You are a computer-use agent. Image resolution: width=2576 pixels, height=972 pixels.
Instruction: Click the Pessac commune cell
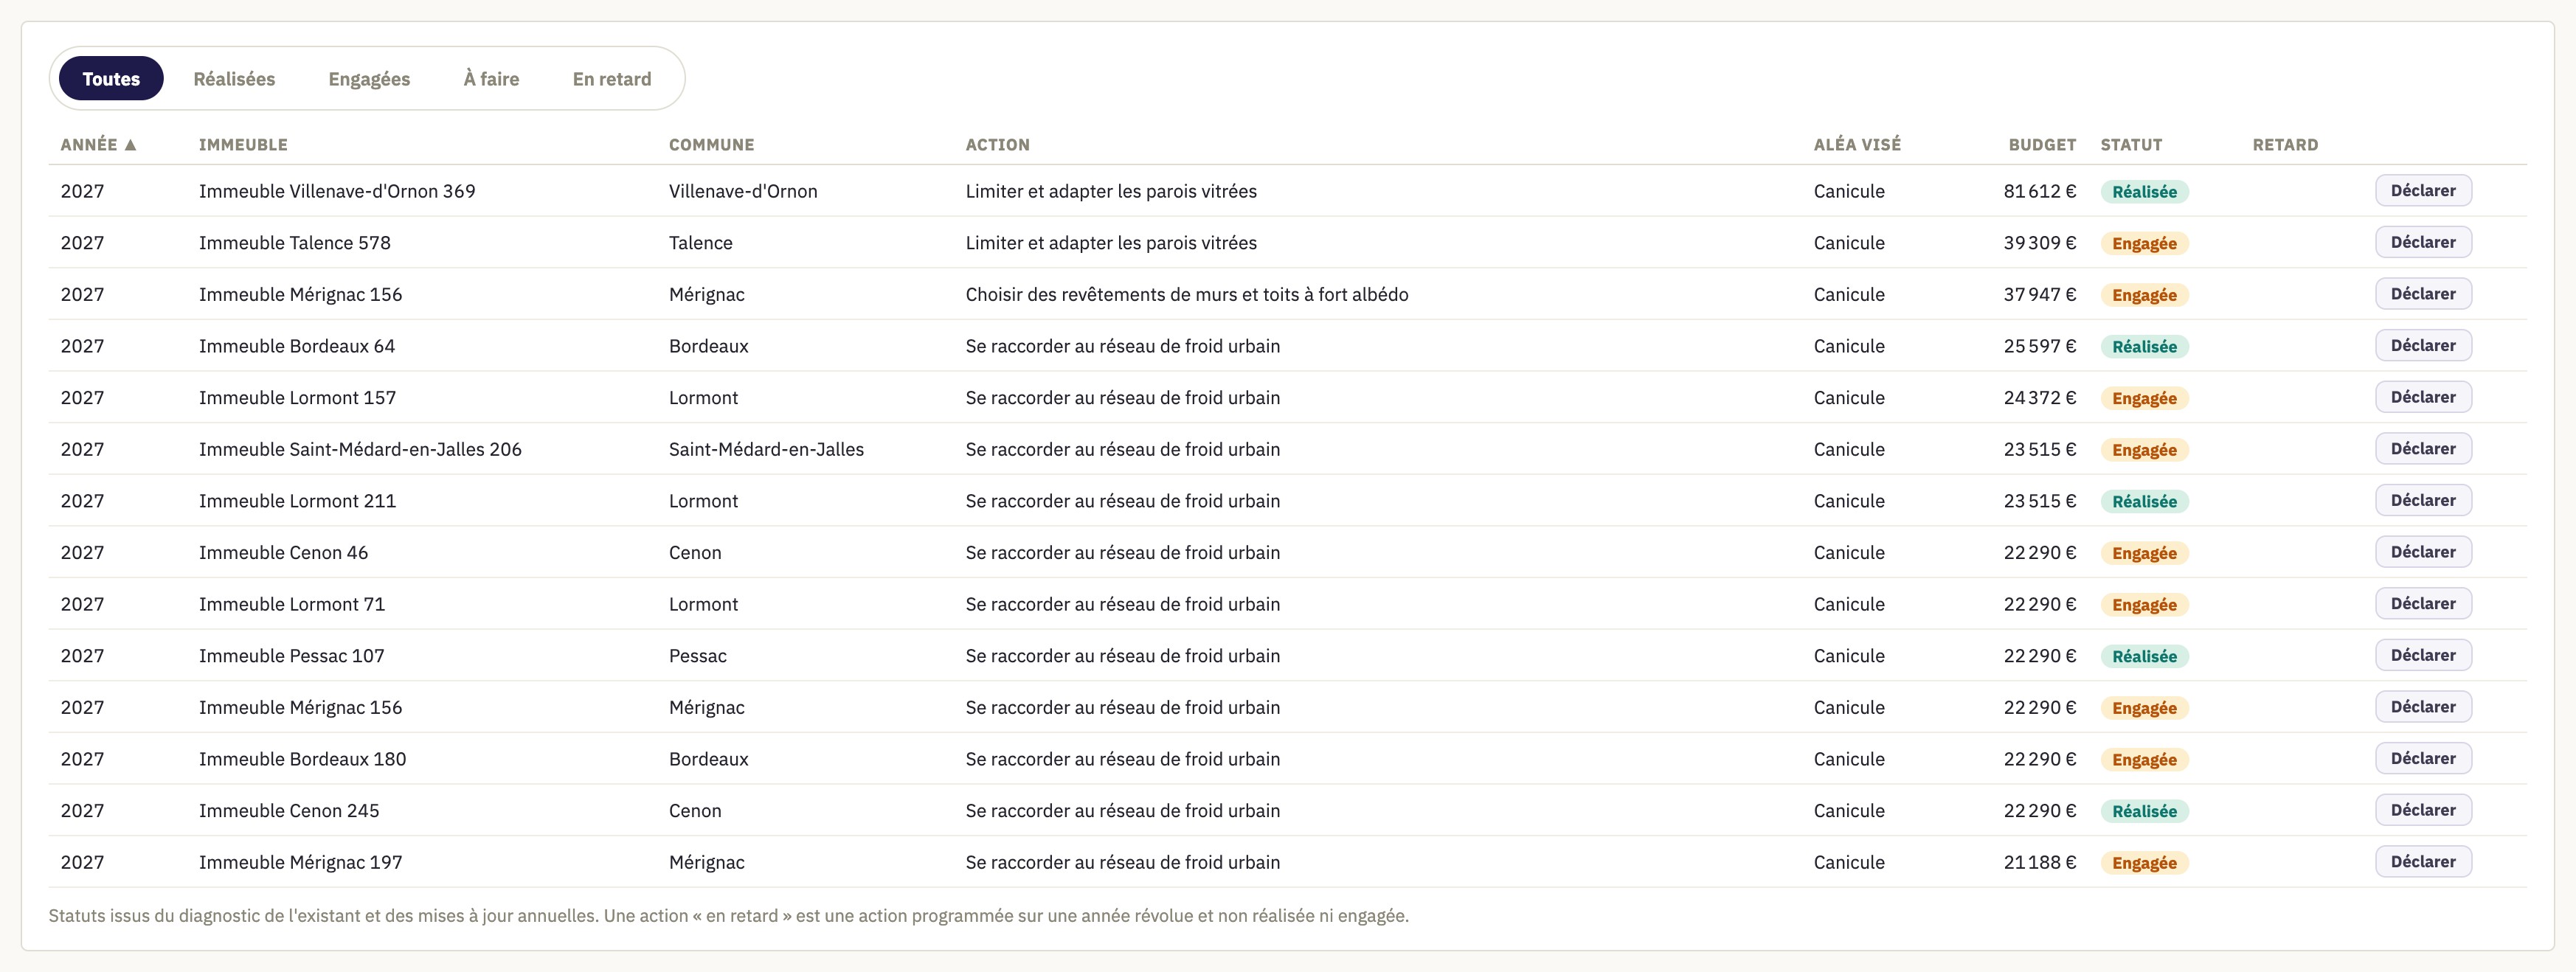[x=698, y=656]
